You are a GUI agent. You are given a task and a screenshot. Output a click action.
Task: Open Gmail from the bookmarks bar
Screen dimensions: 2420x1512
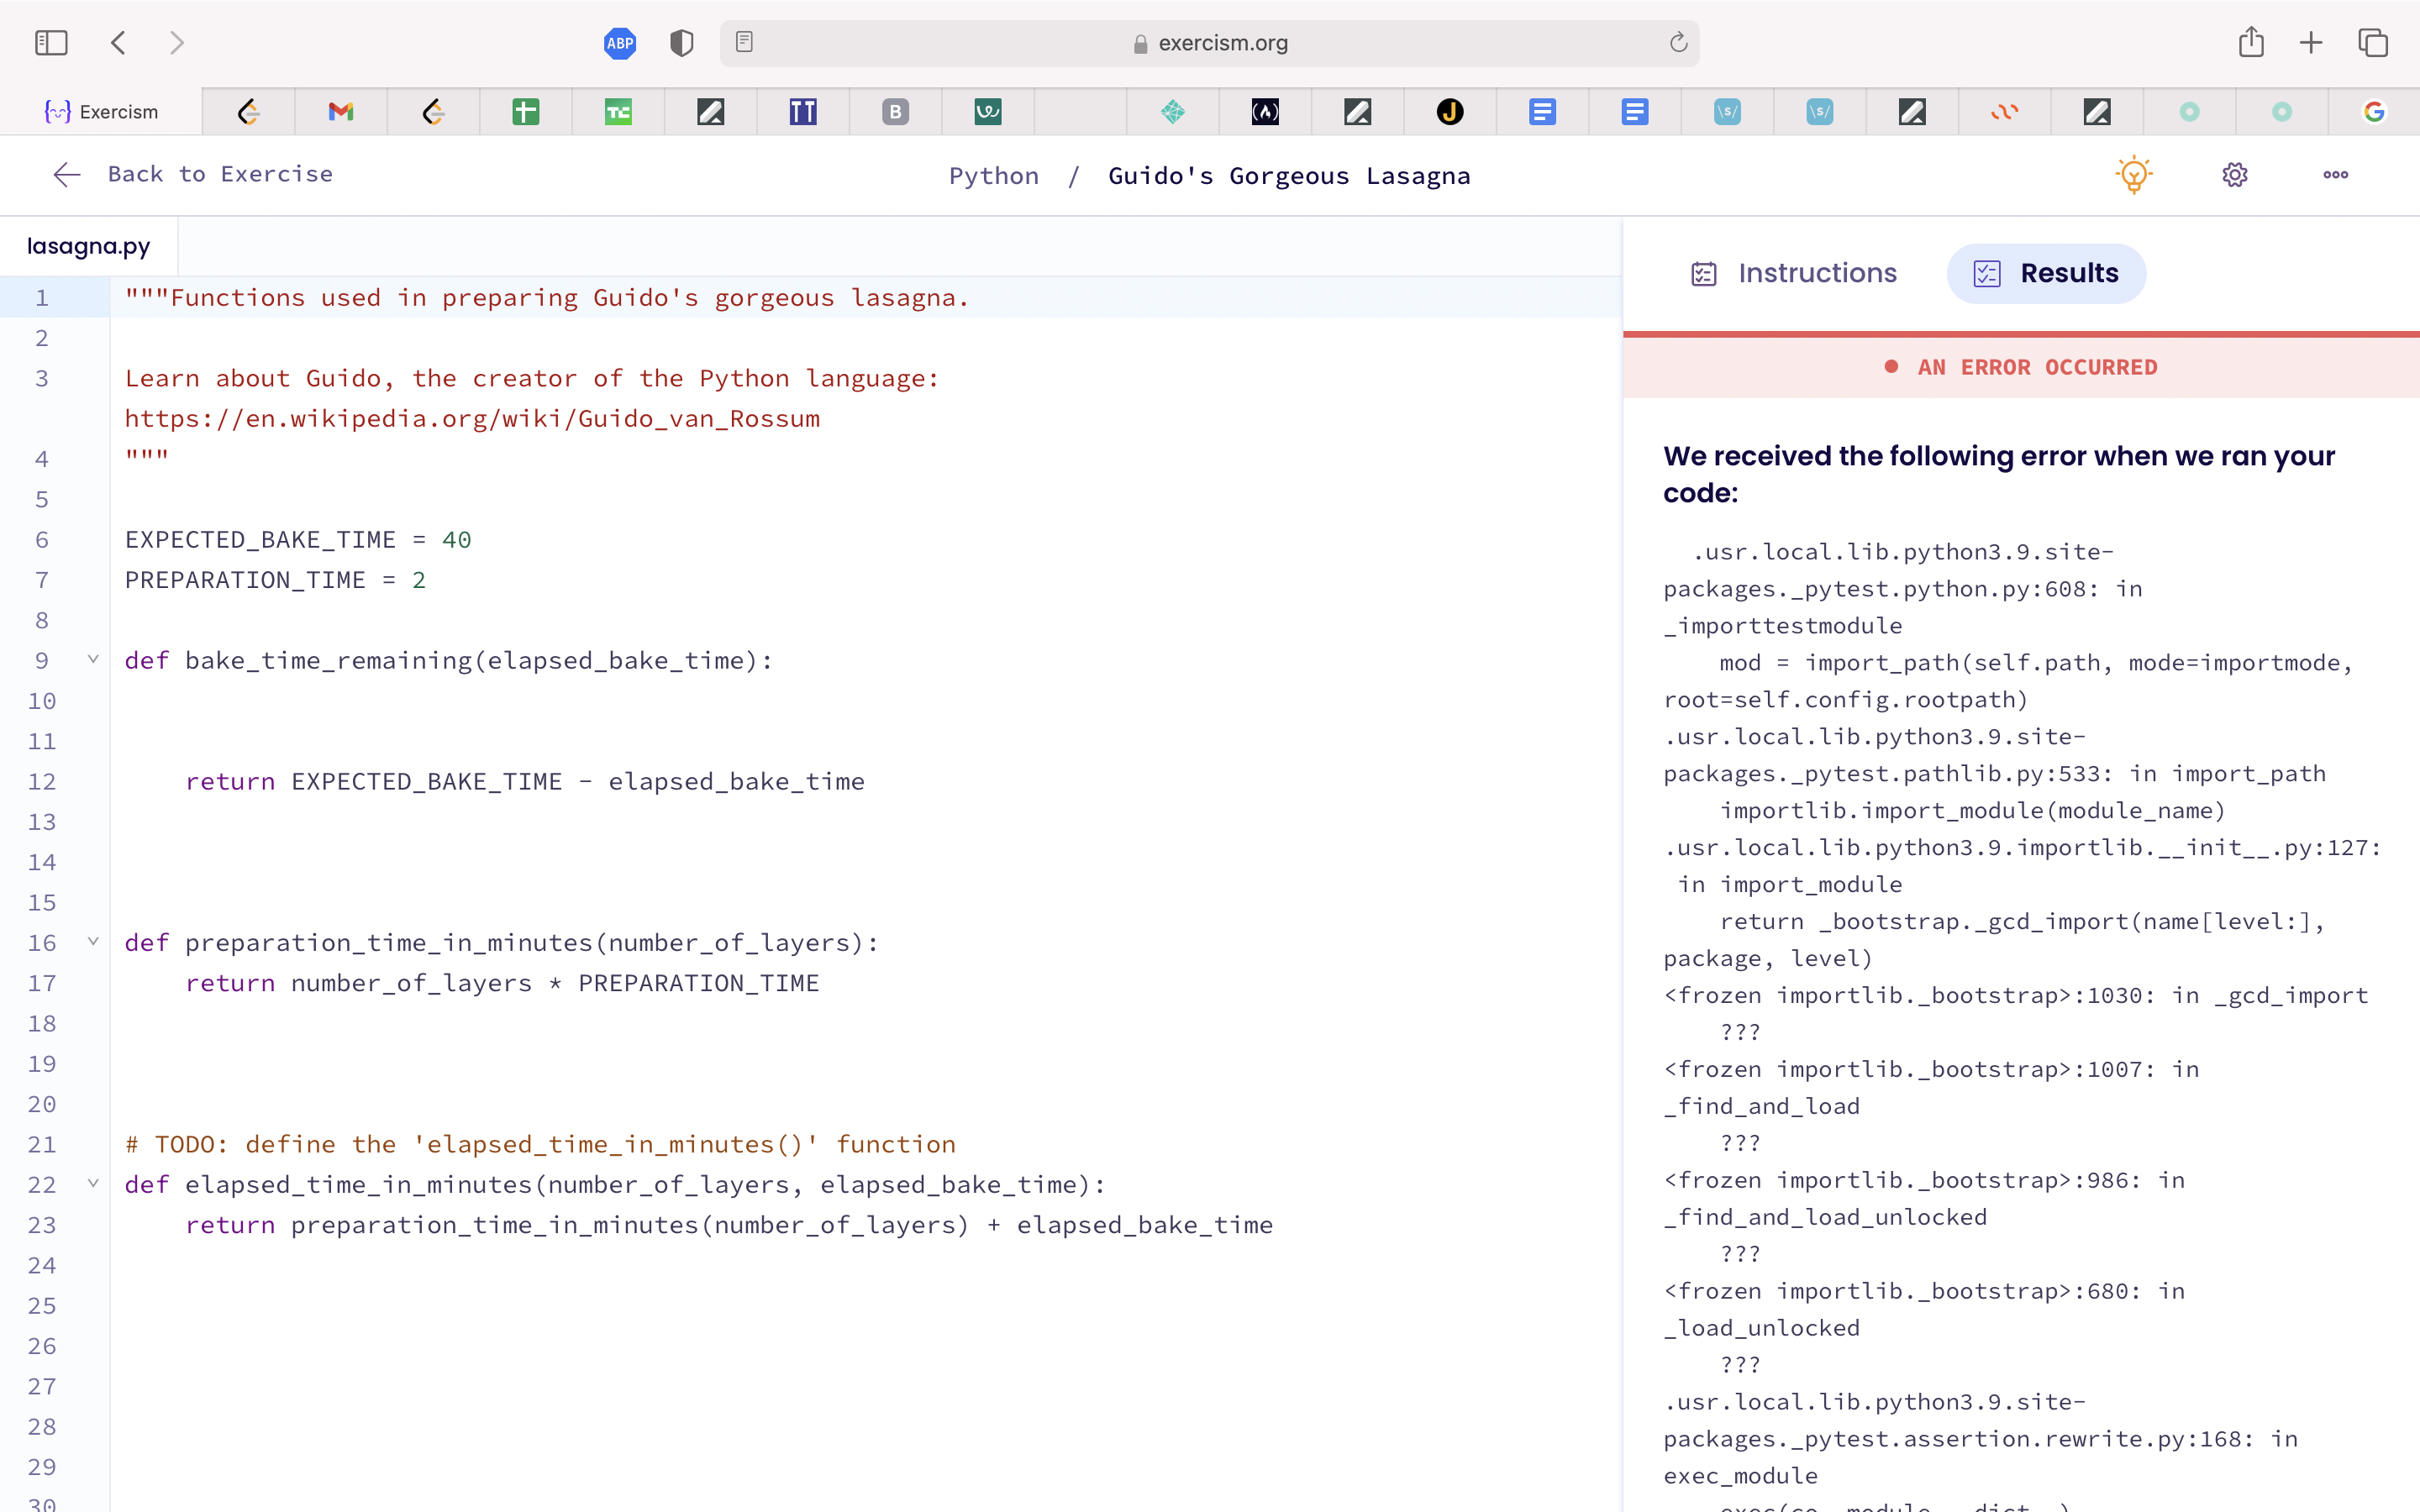coord(340,111)
